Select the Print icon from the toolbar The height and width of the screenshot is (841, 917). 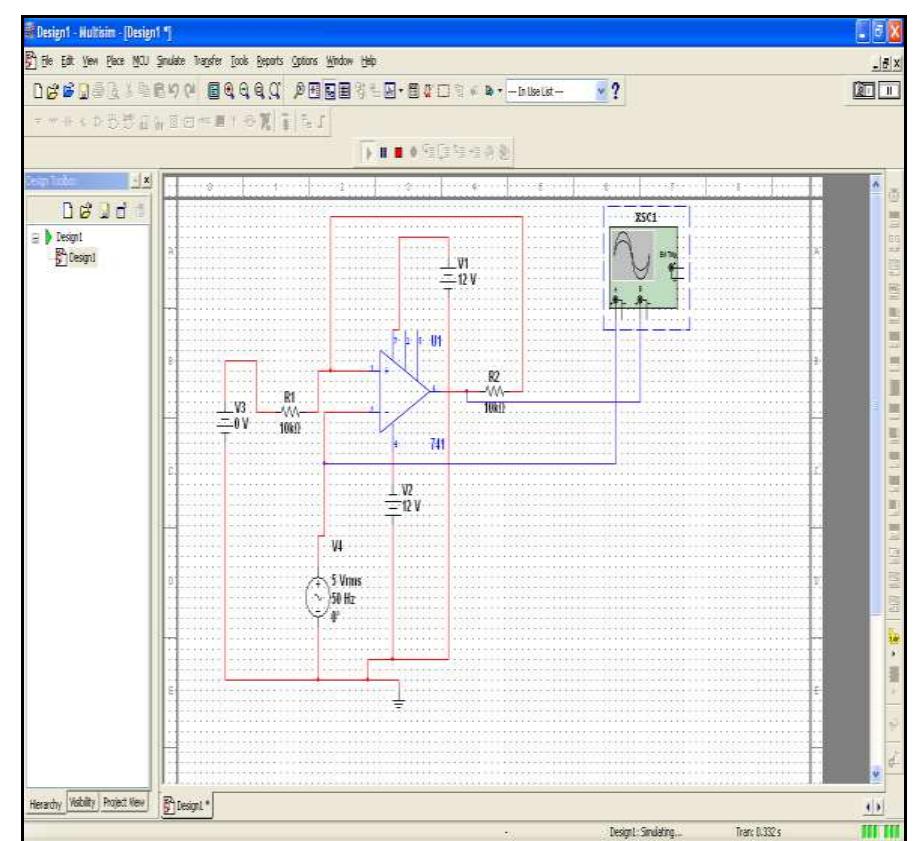click(x=98, y=89)
